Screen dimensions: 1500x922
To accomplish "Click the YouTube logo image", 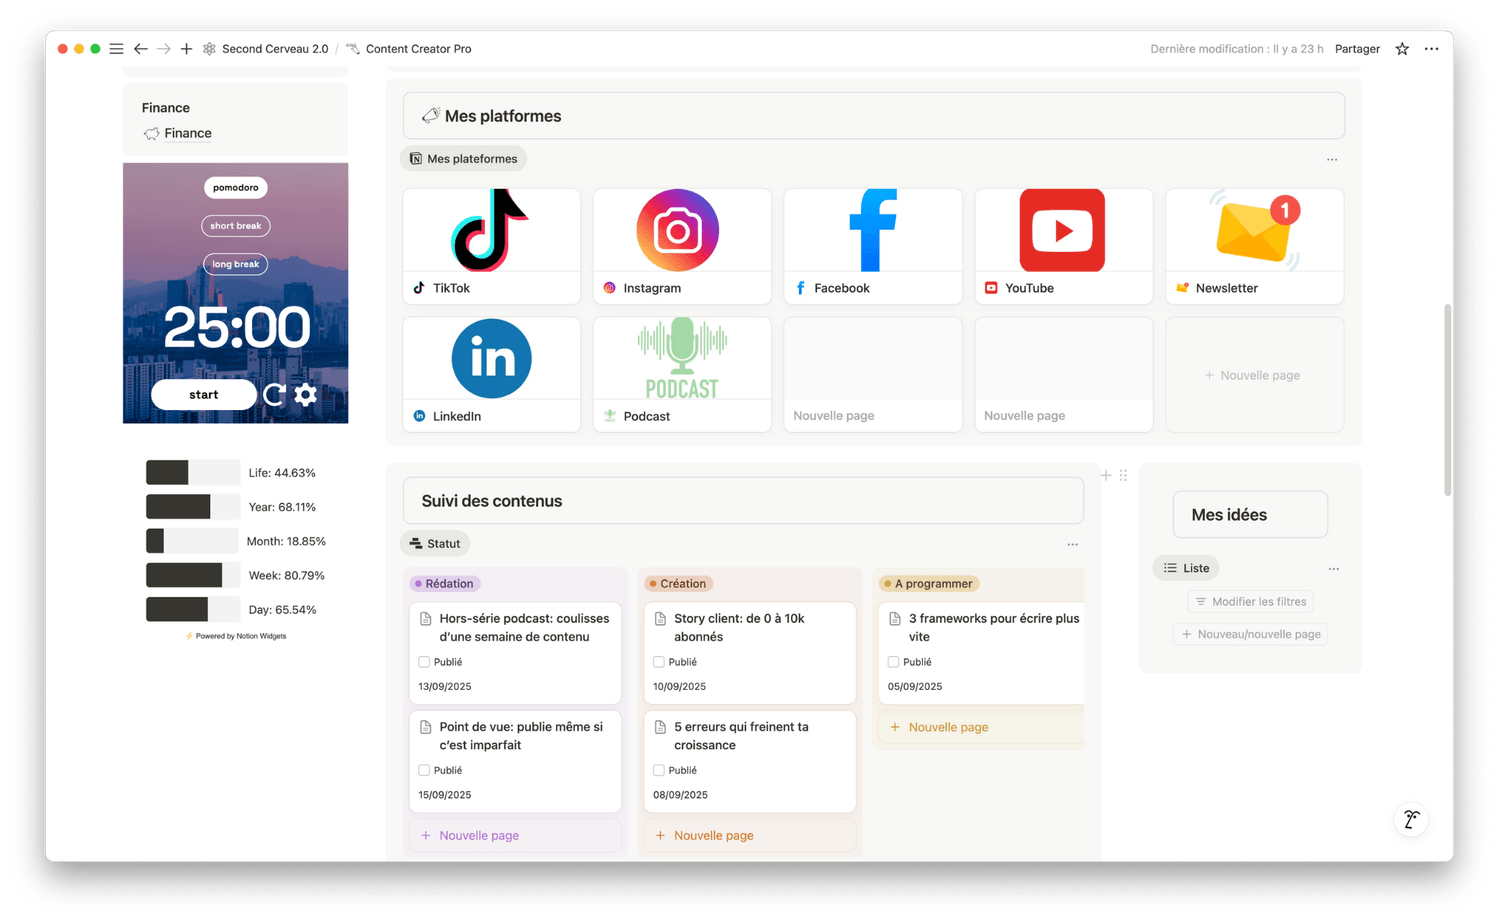I will (1062, 230).
